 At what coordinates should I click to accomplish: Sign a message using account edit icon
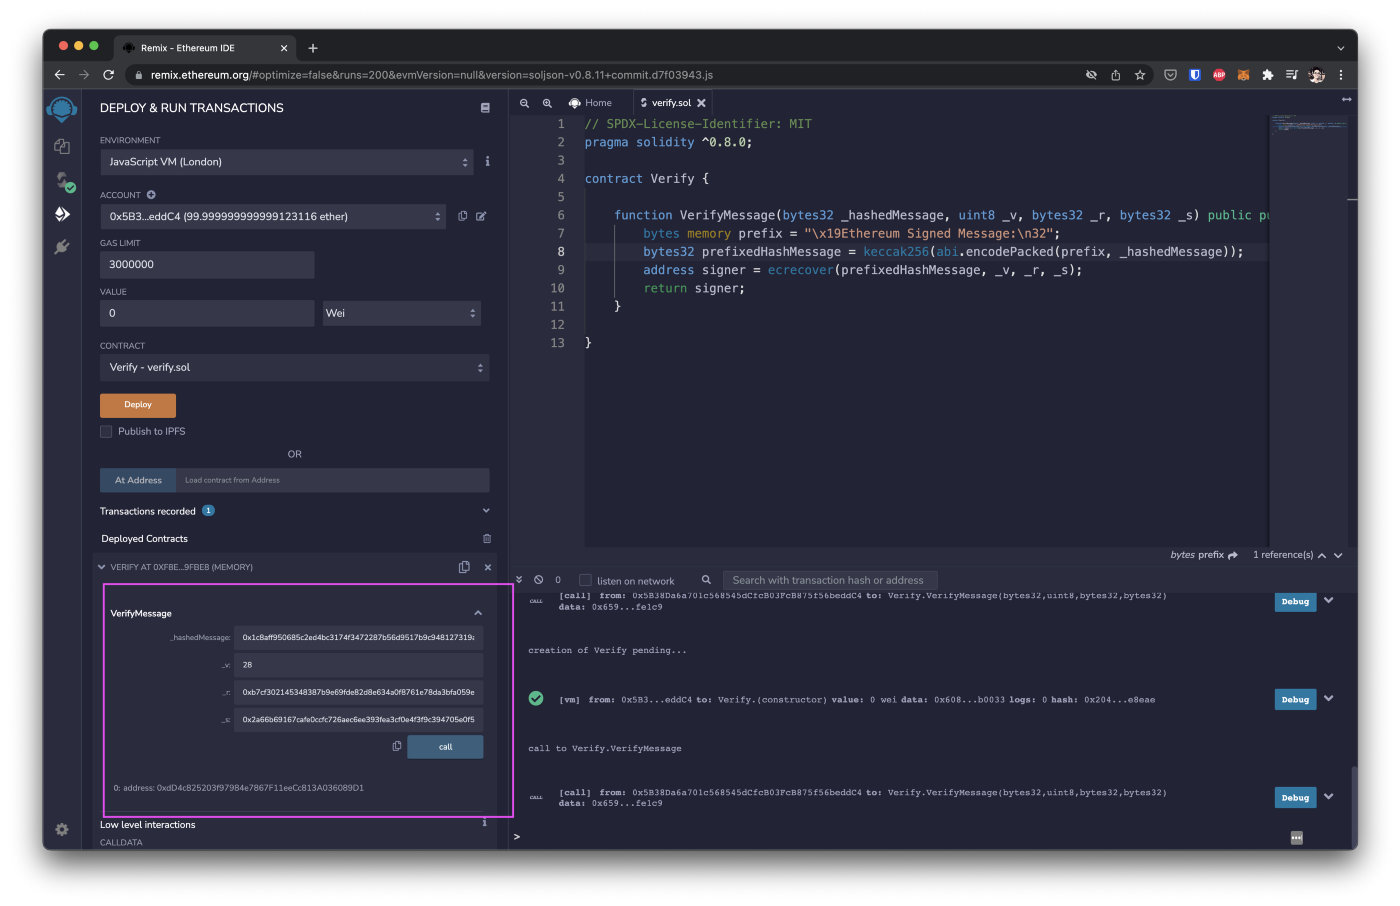[481, 216]
